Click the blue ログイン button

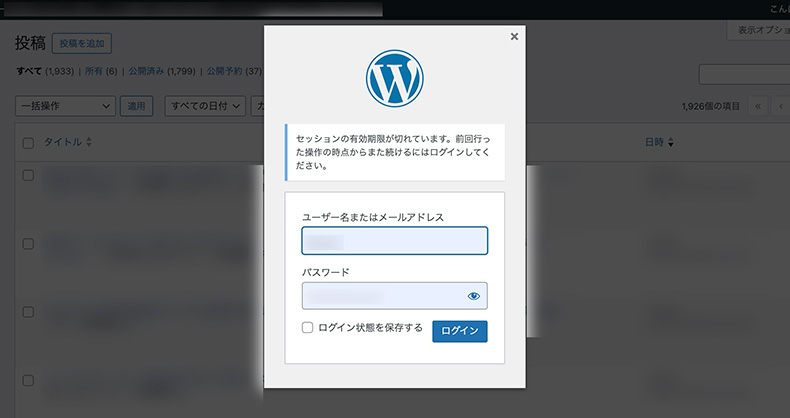459,331
